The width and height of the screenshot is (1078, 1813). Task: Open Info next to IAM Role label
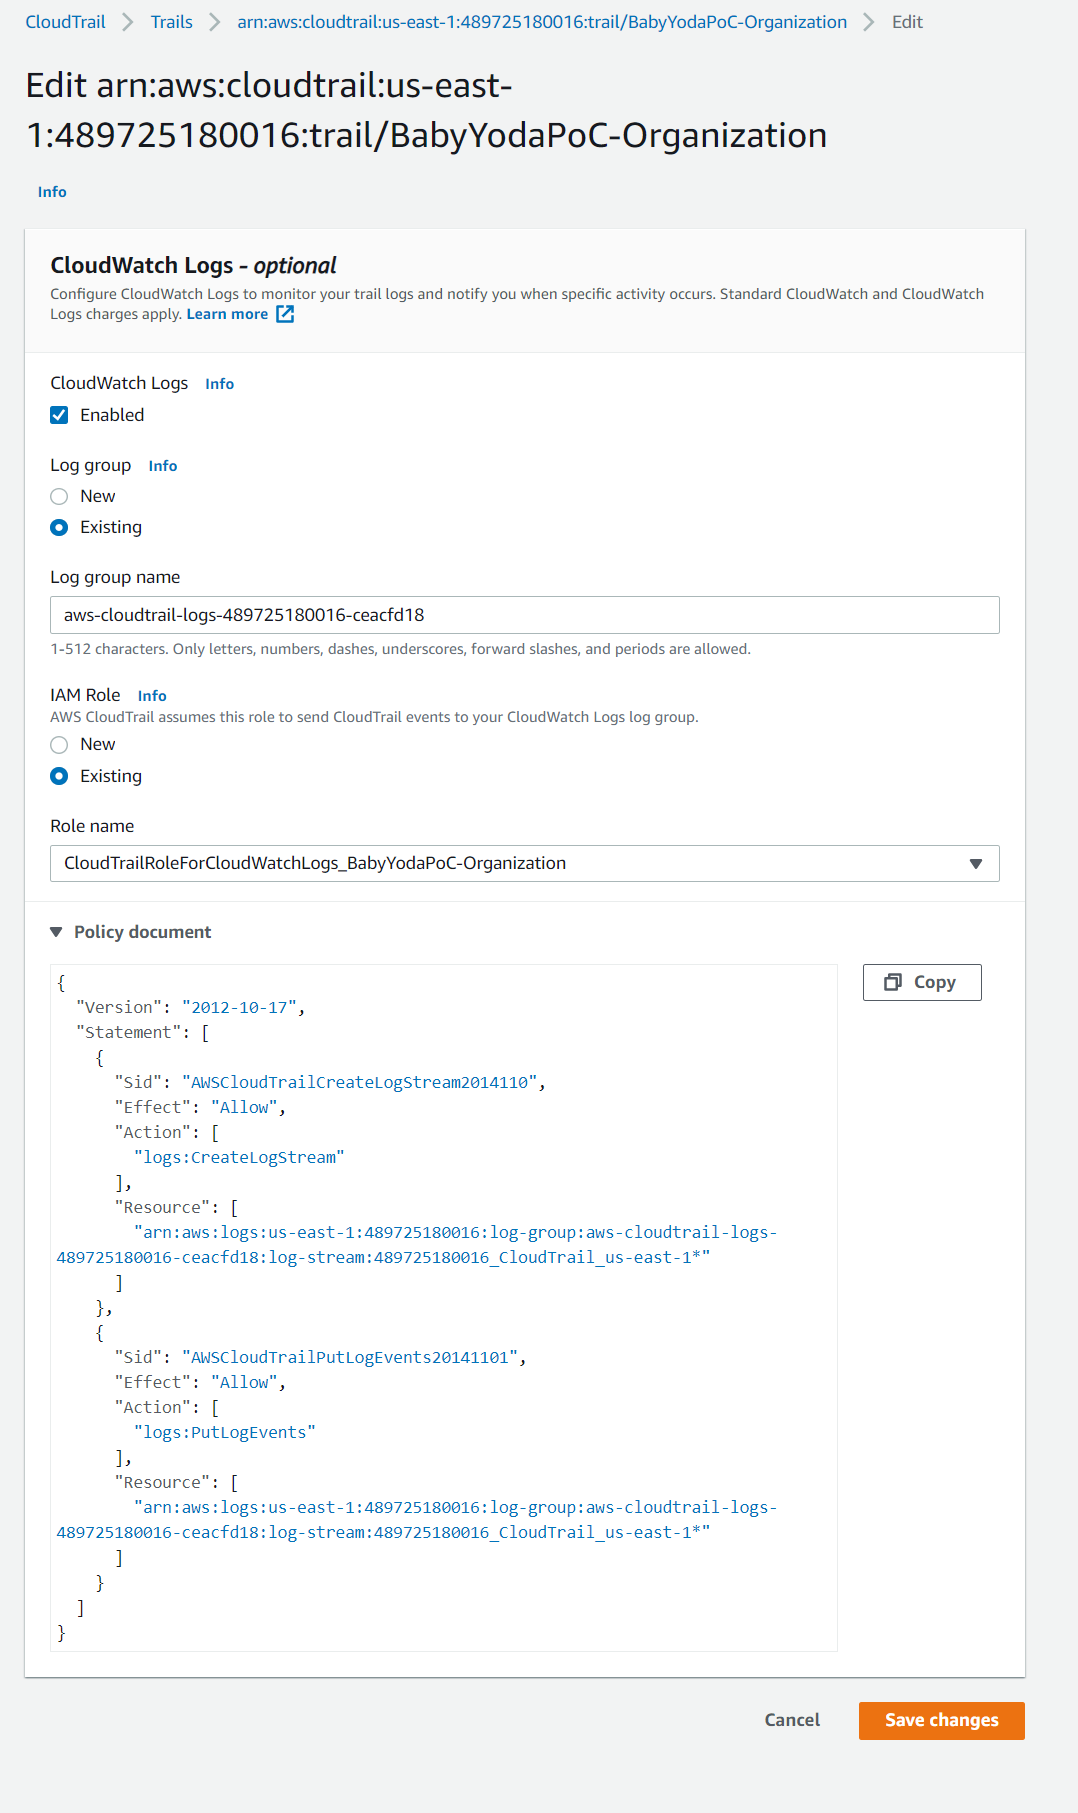[152, 696]
